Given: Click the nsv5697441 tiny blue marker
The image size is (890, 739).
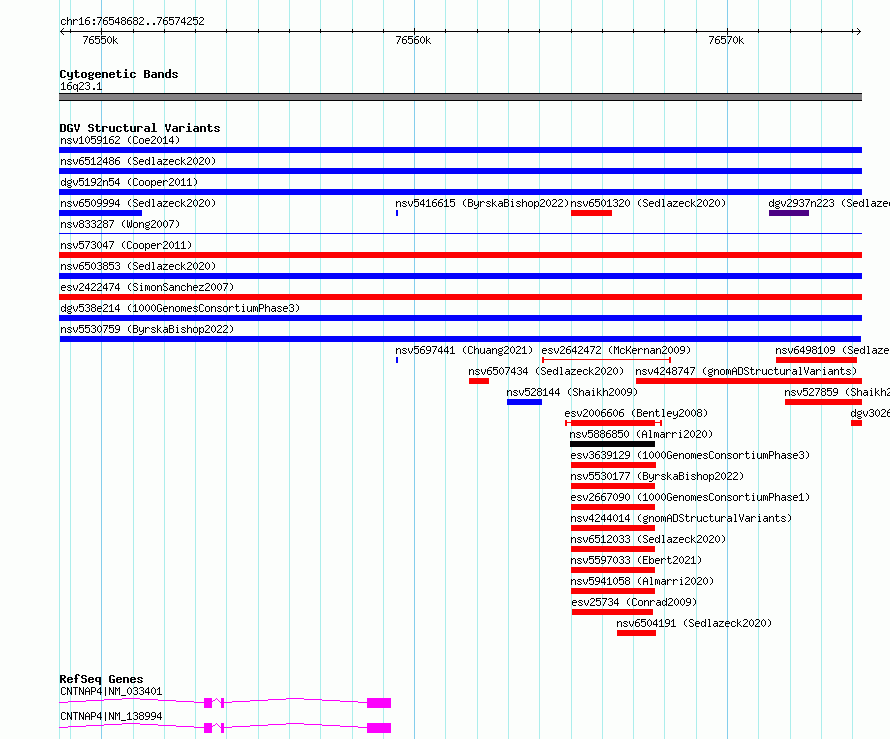Looking at the screenshot, I should (397, 360).
